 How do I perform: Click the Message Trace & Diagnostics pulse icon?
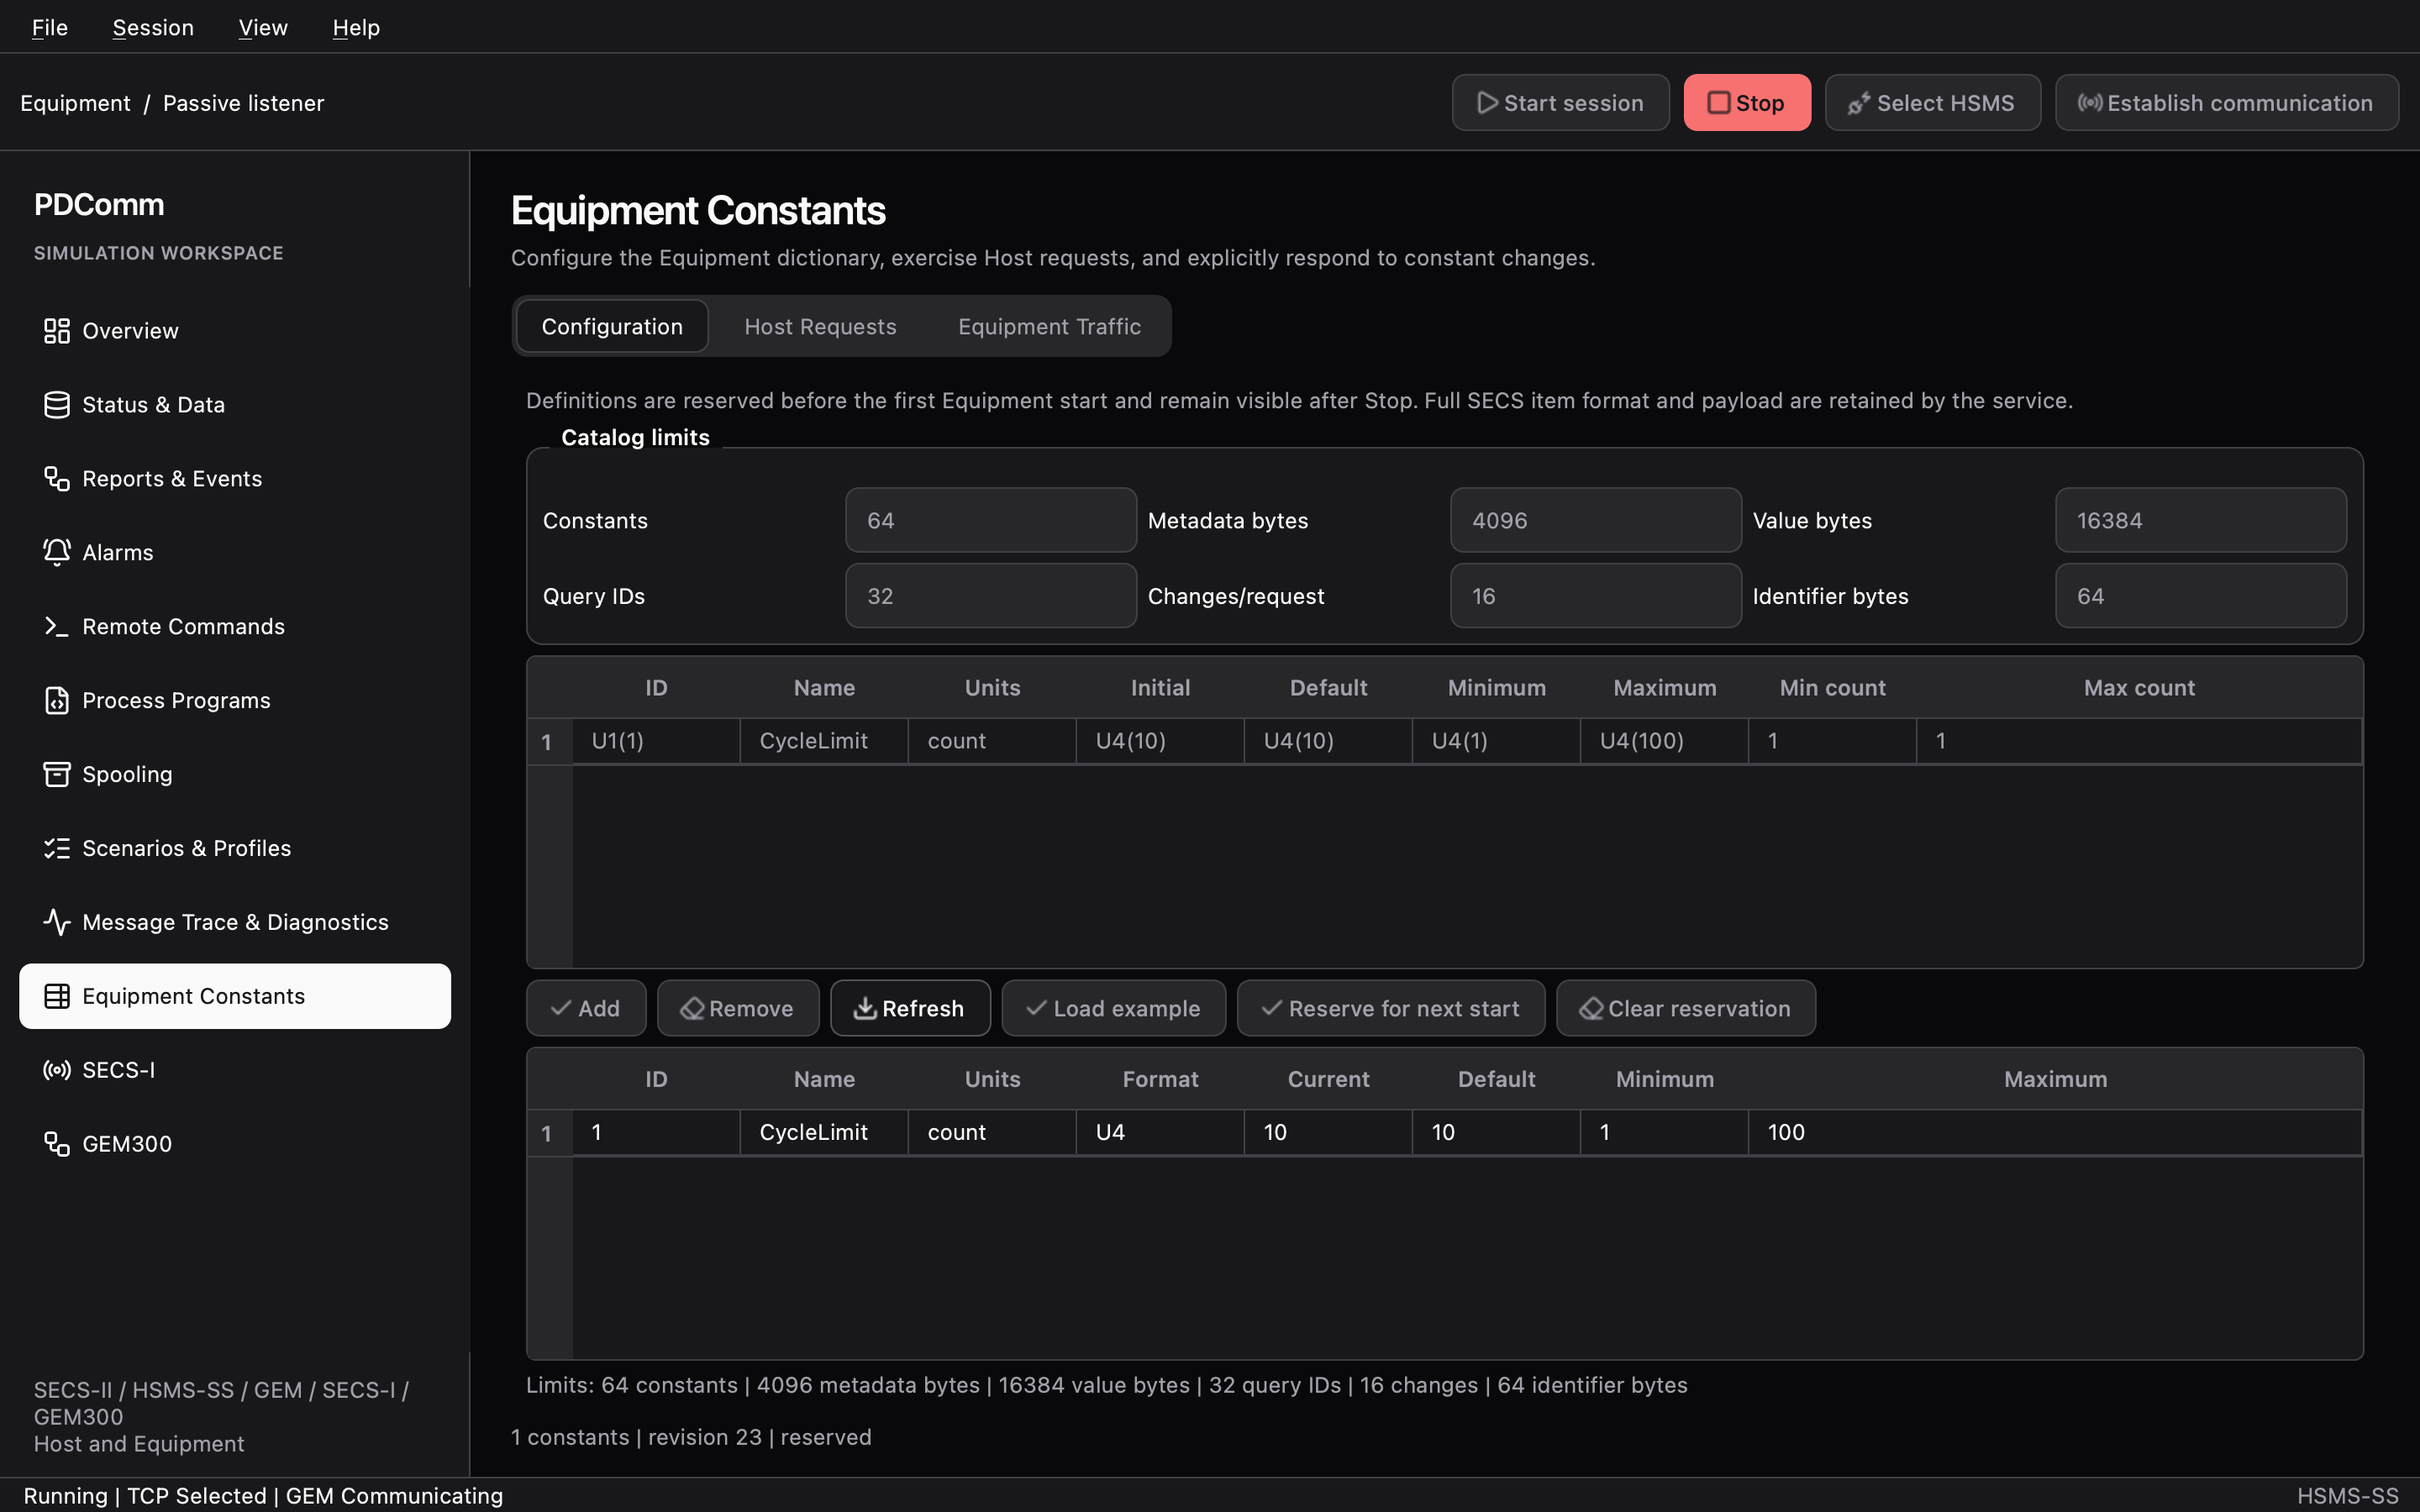[57, 923]
